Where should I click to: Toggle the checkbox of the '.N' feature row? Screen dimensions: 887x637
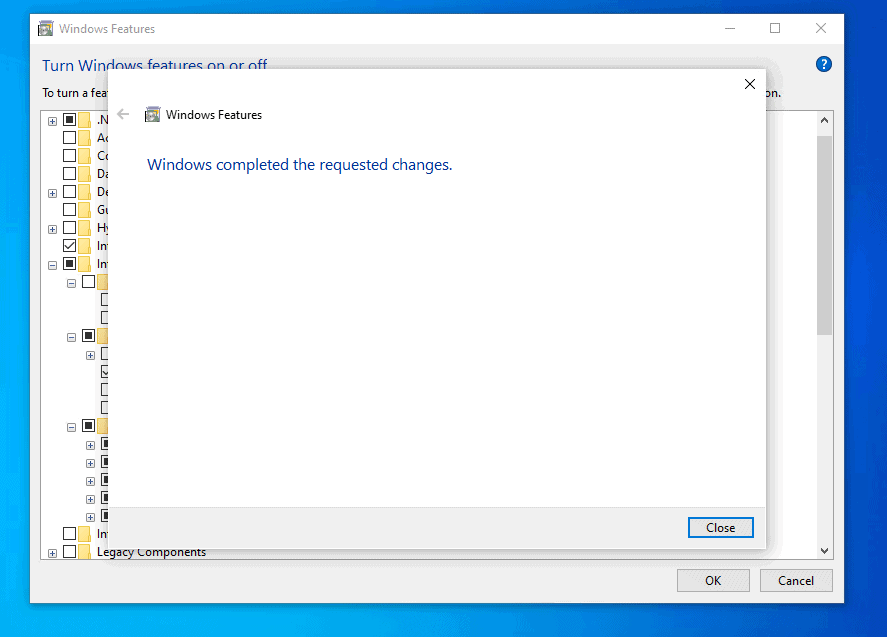point(70,119)
